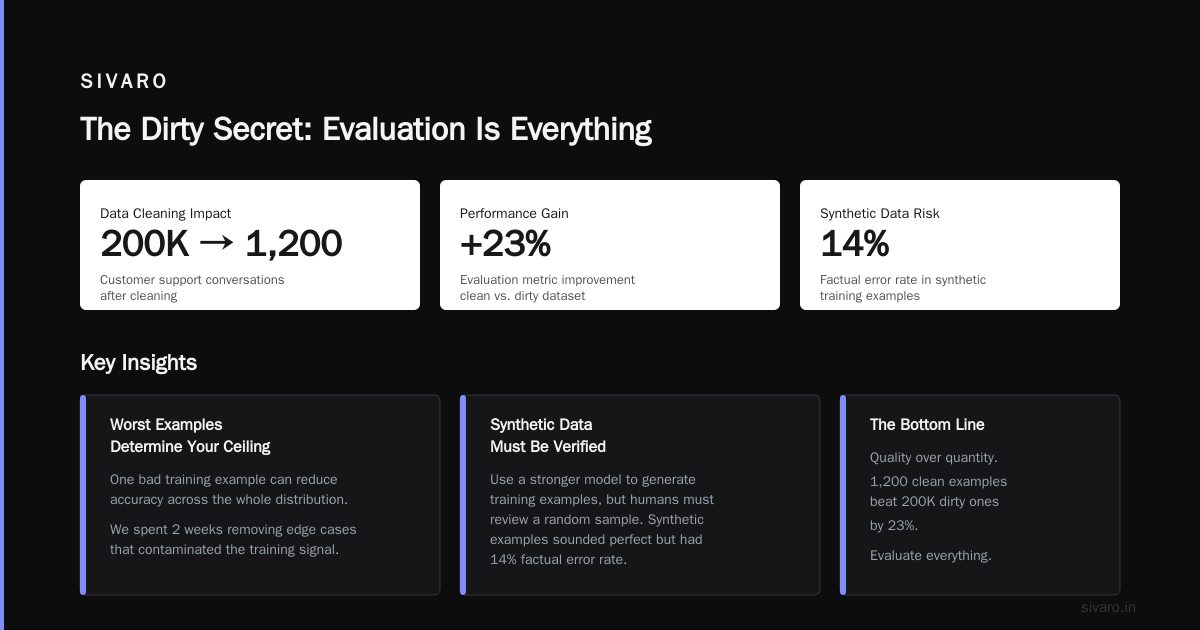
Task: Click 'Customer support conversations after cleaning' caption
Action: click(192, 288)
